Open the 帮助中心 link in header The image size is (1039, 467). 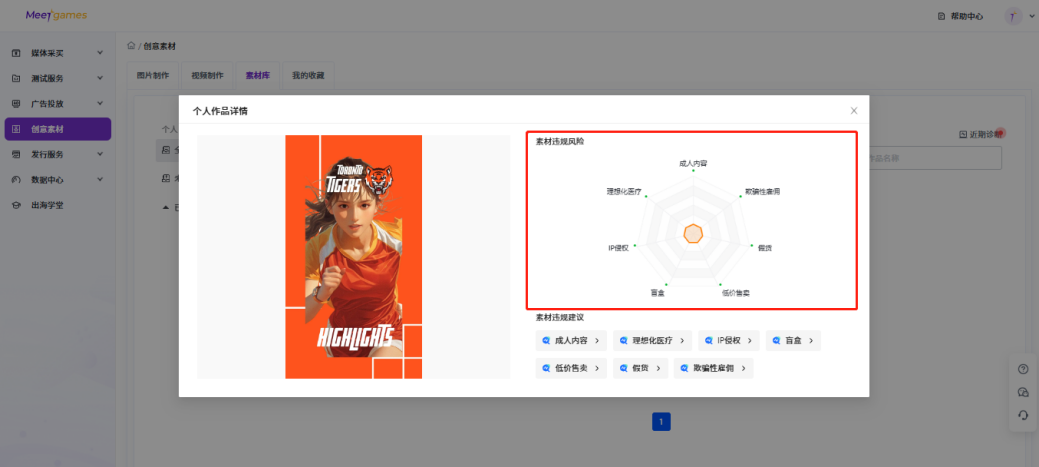coord(959,16)
